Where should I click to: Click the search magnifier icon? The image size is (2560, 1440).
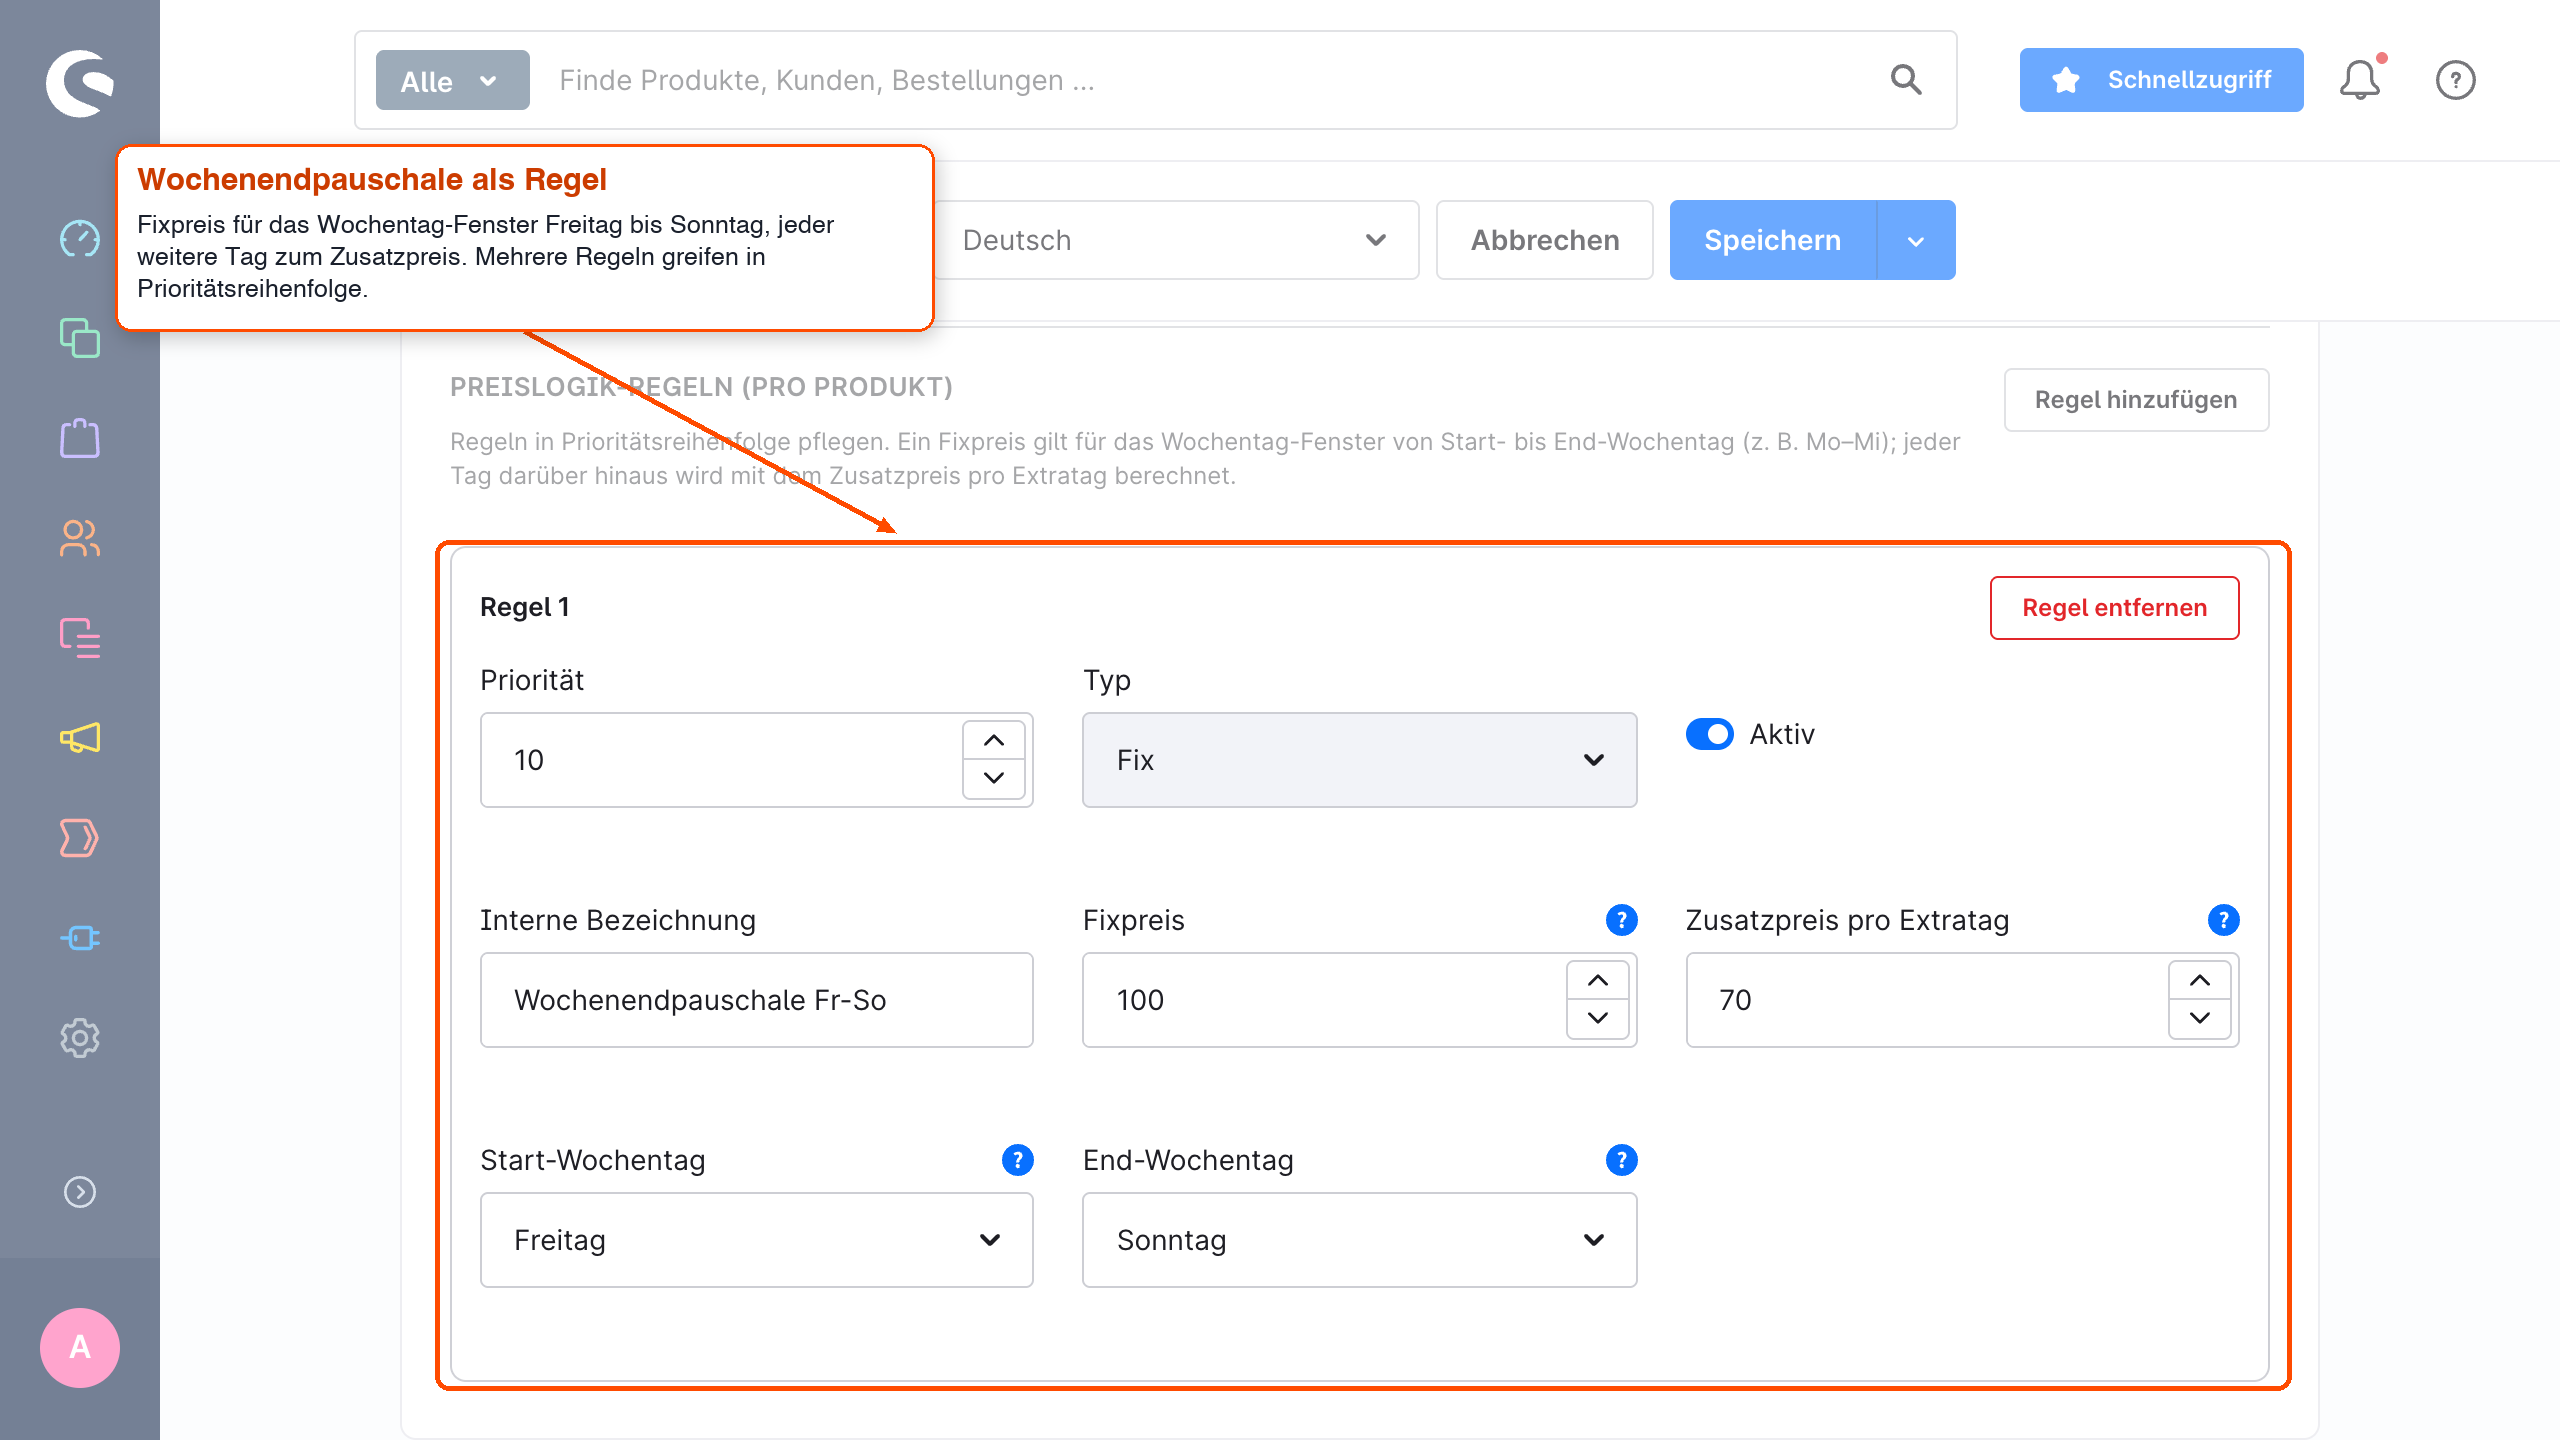tap(1906, 80)
